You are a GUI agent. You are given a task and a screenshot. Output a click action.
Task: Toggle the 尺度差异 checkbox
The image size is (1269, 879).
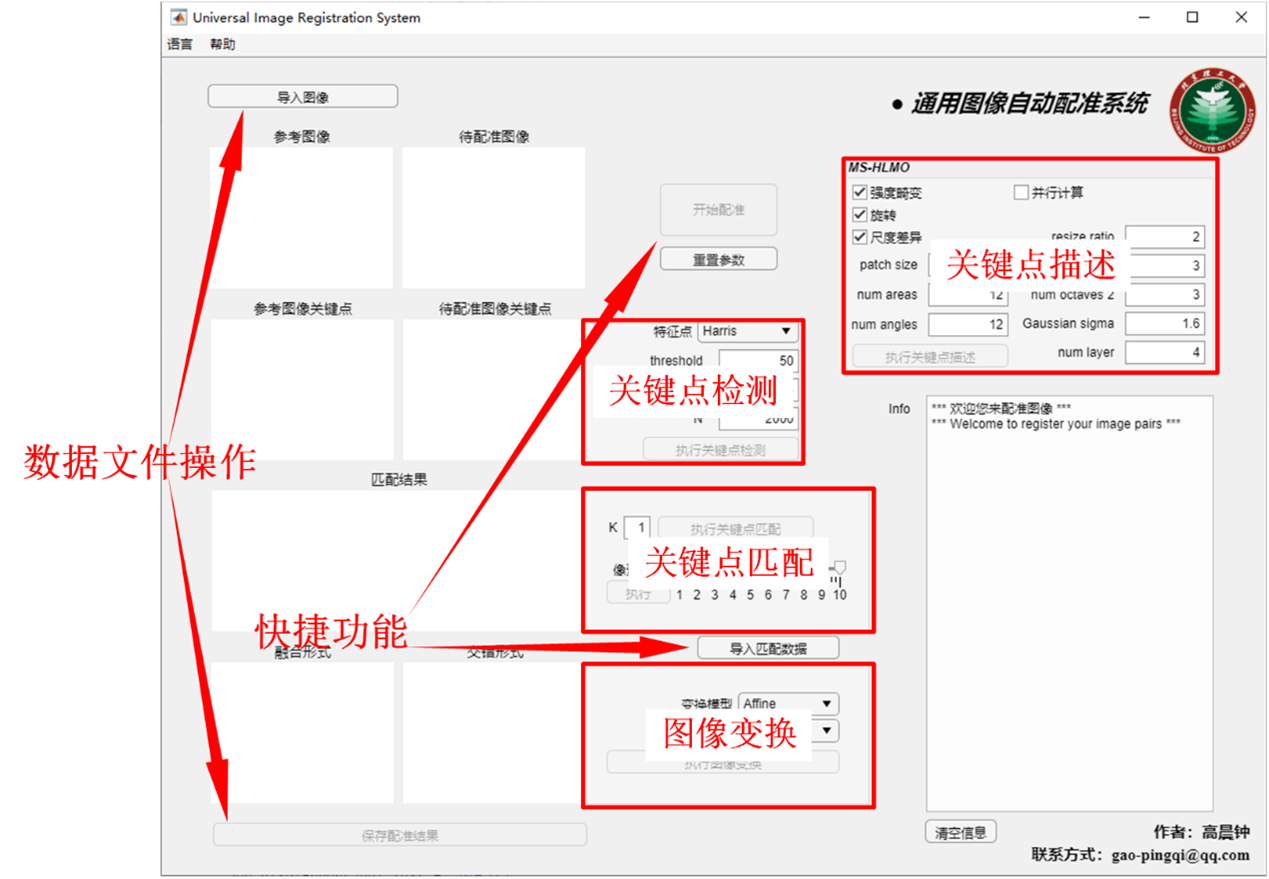[859, 237]
